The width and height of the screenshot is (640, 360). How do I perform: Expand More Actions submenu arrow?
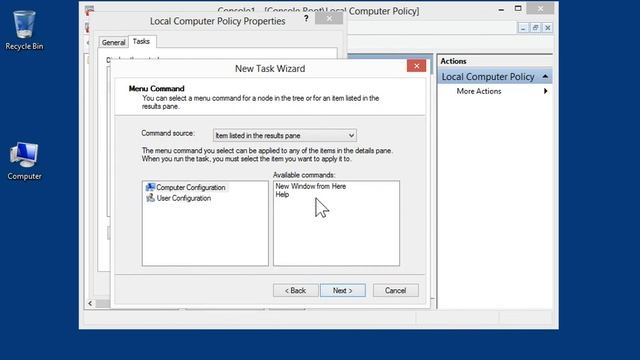click(x=545, y=91)
